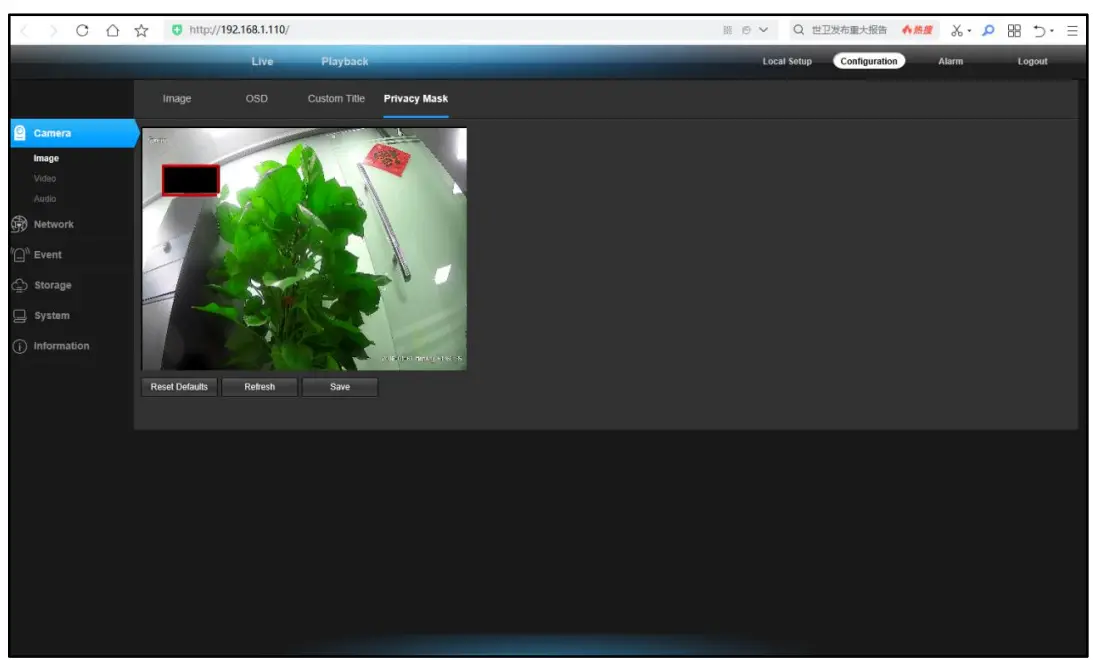1102x660 pixels.
Task: Click the Network globe icon
Action: point(19,224)
